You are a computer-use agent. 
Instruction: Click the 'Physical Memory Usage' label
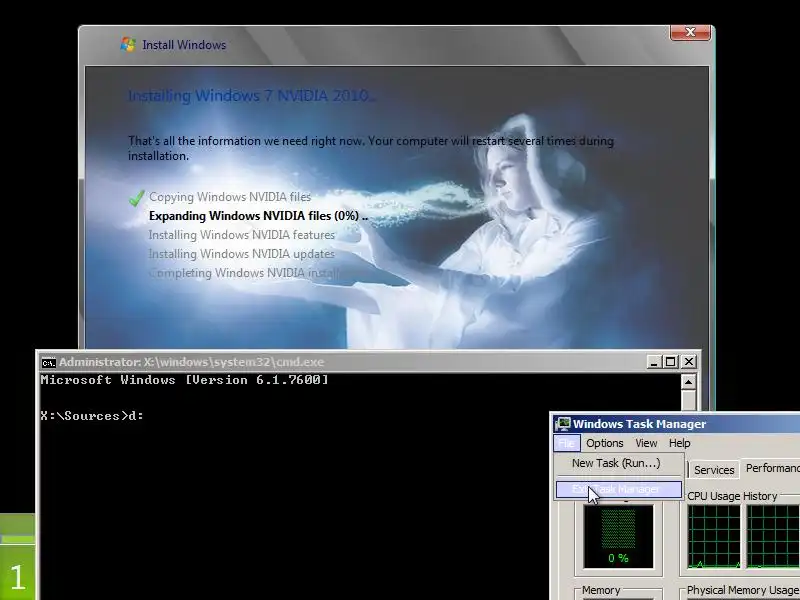click(x=742, y=590)
